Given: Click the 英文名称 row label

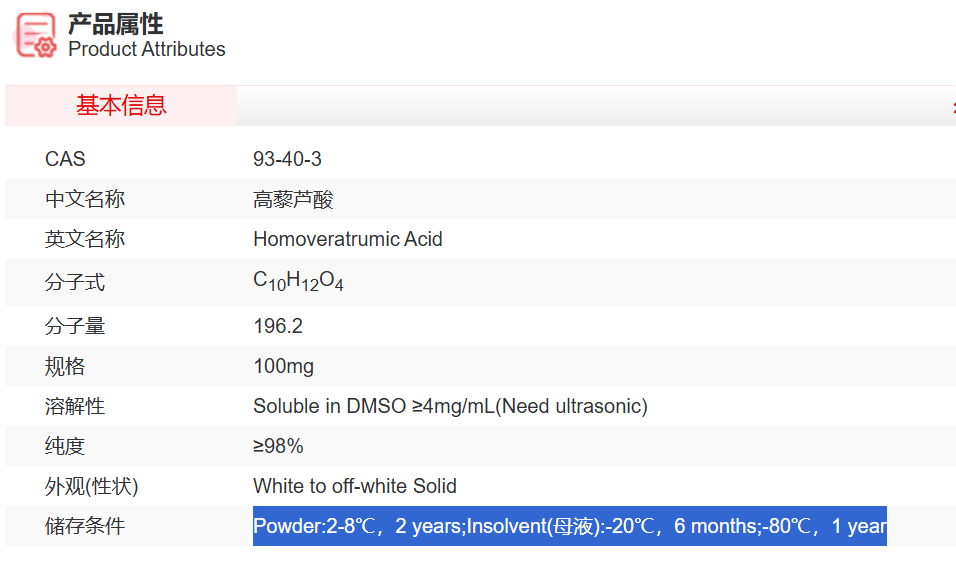Looking at the screenshot, I should coord(85,239).
